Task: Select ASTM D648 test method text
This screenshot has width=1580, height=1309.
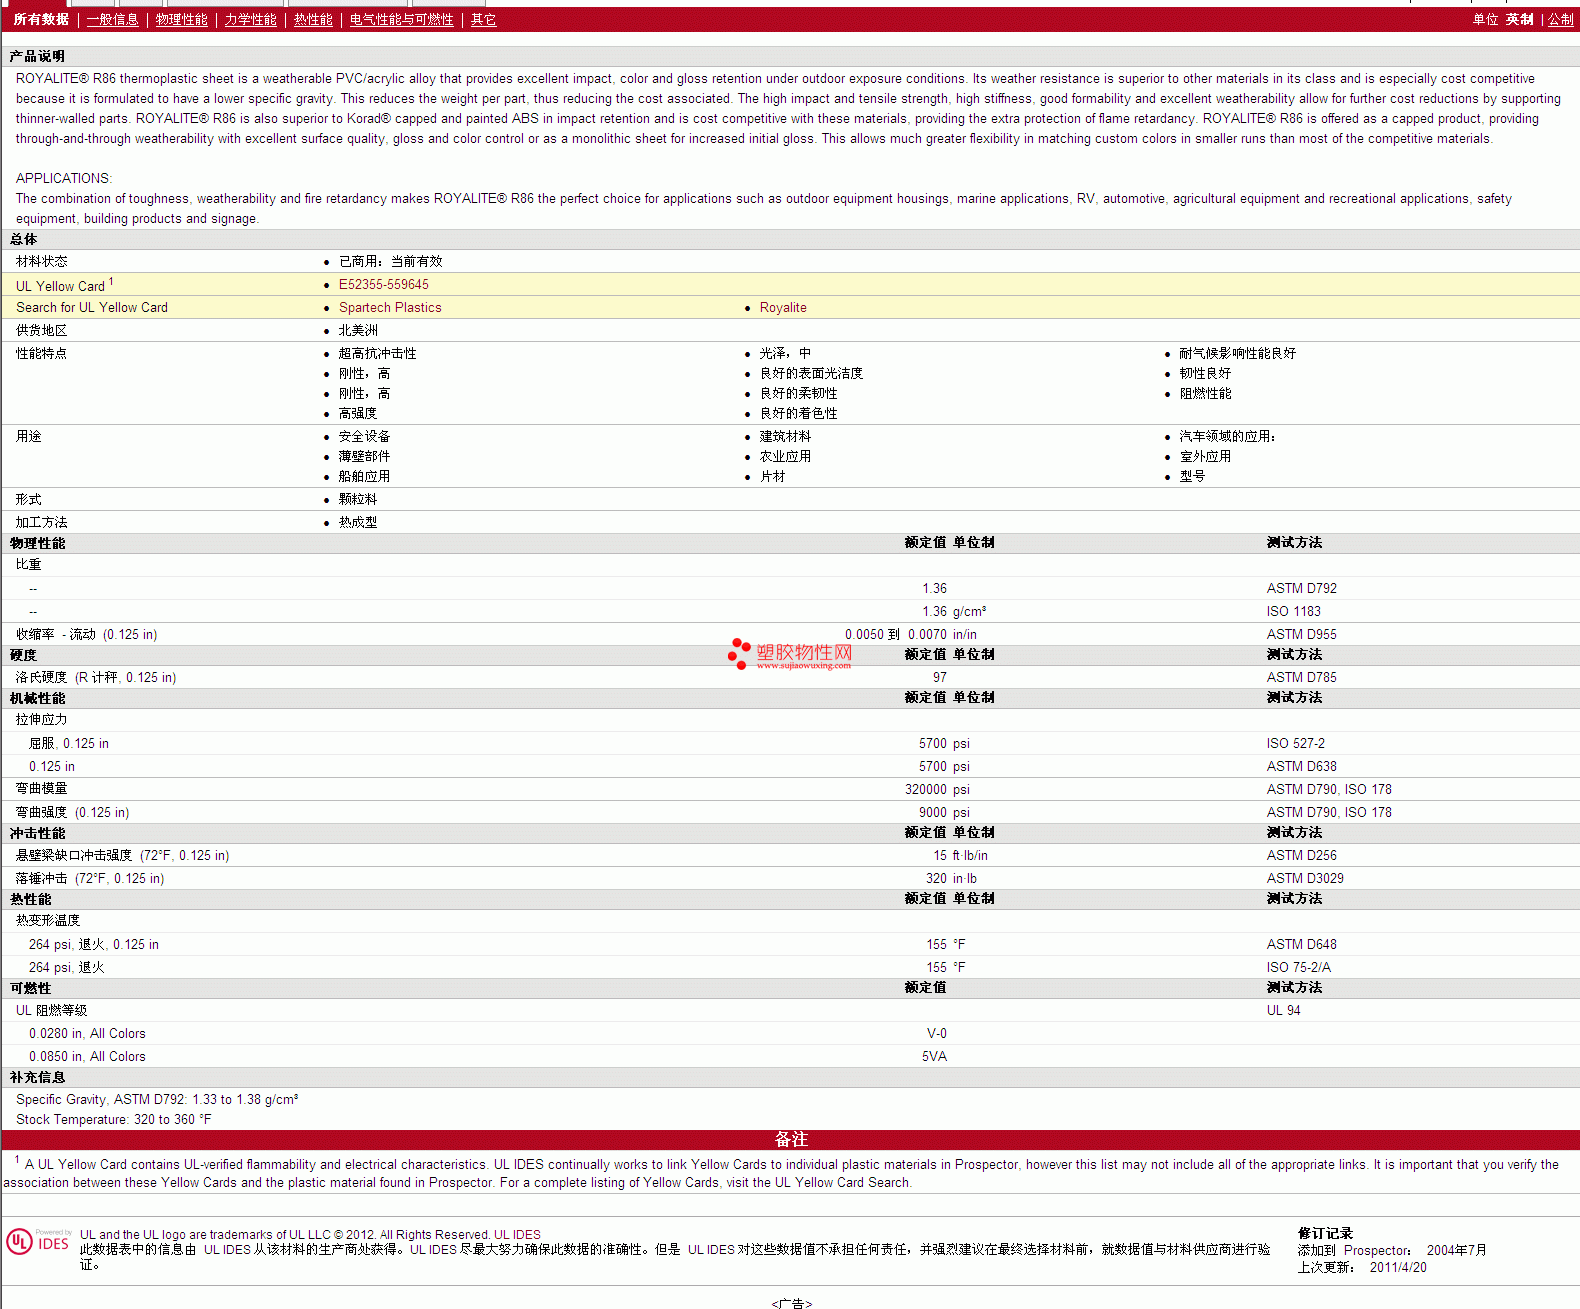Action: point(1302,945)
